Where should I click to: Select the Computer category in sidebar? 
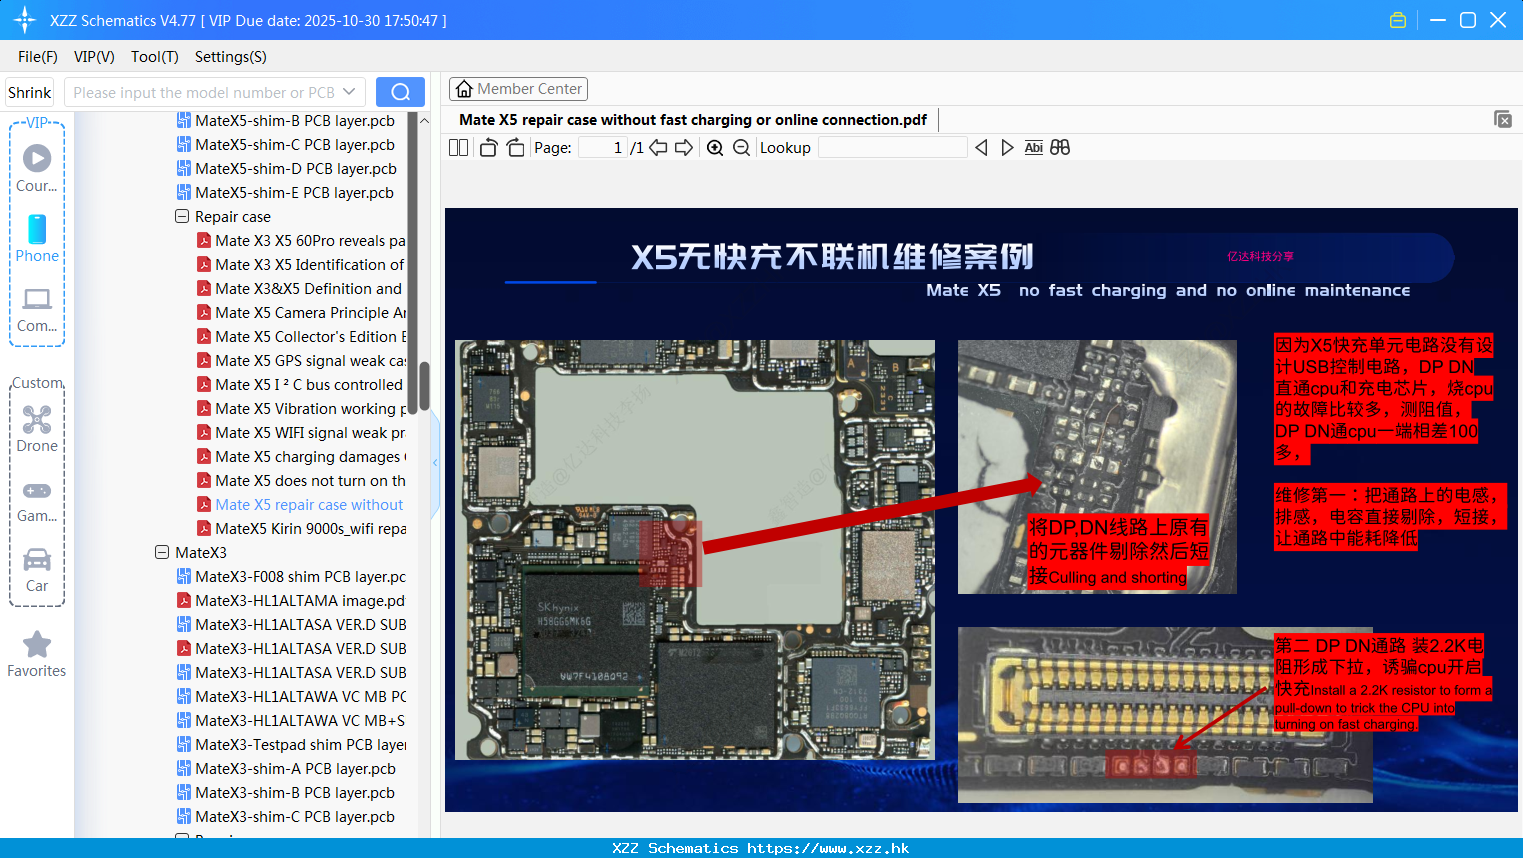(37, 309)
